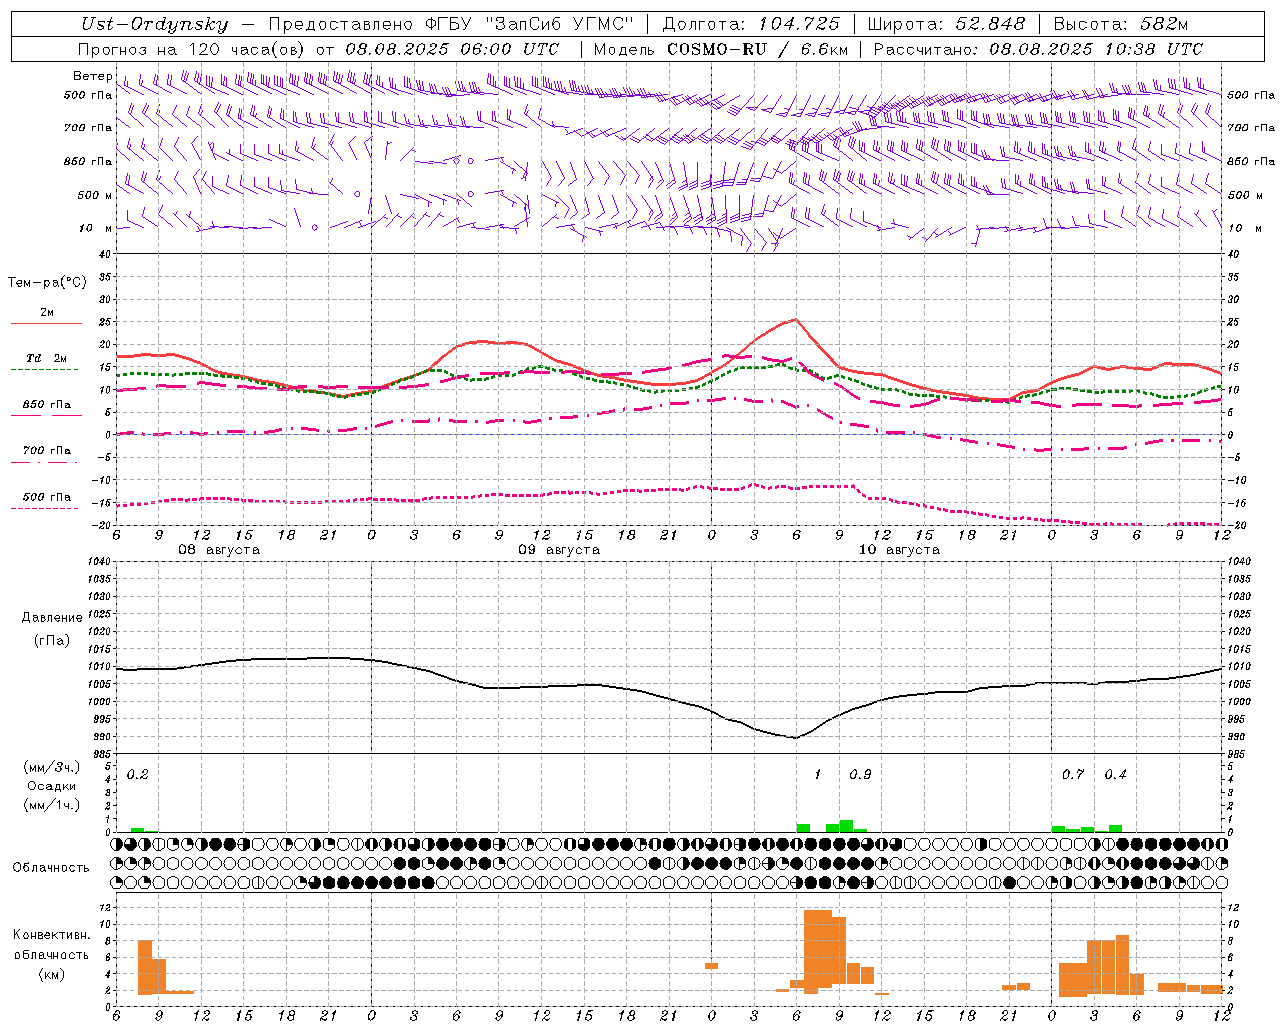Click the tallest orange convective cloud bar
The height and width of the screenshot is (1024, 1280).
click(x=818, y=951)
